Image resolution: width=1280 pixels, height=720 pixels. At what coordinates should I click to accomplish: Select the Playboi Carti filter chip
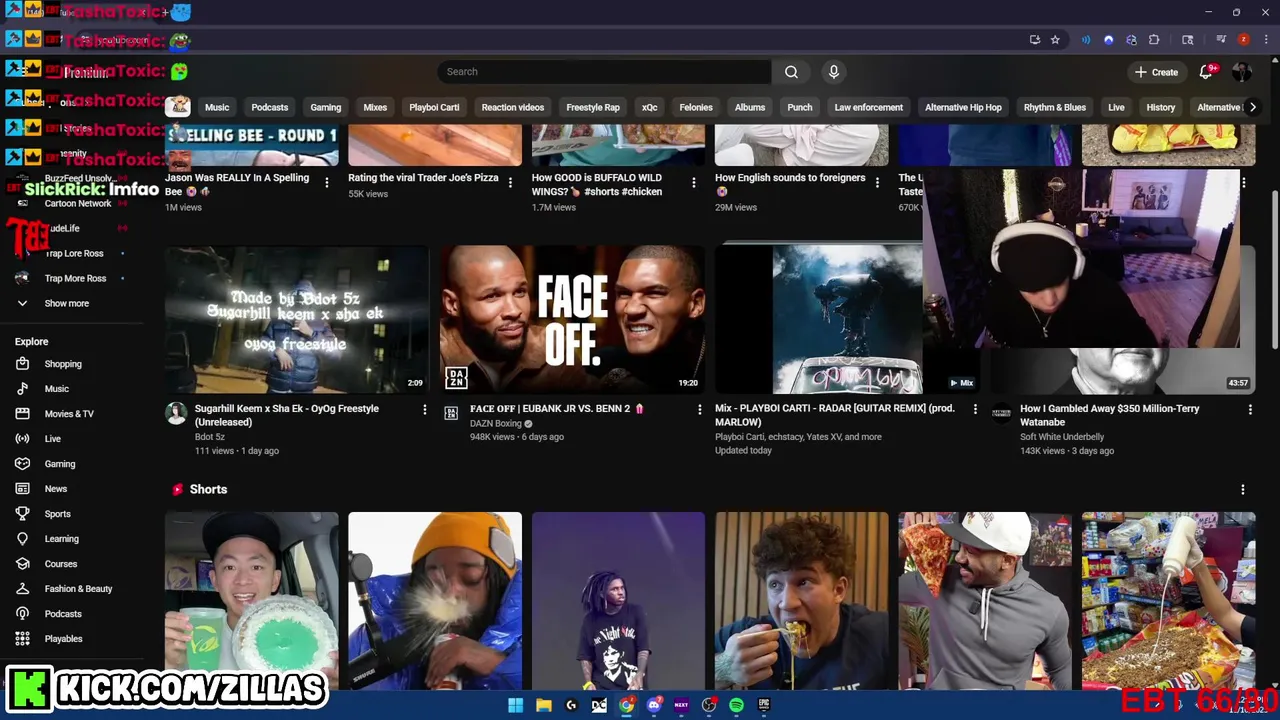[x=434, y=107]
